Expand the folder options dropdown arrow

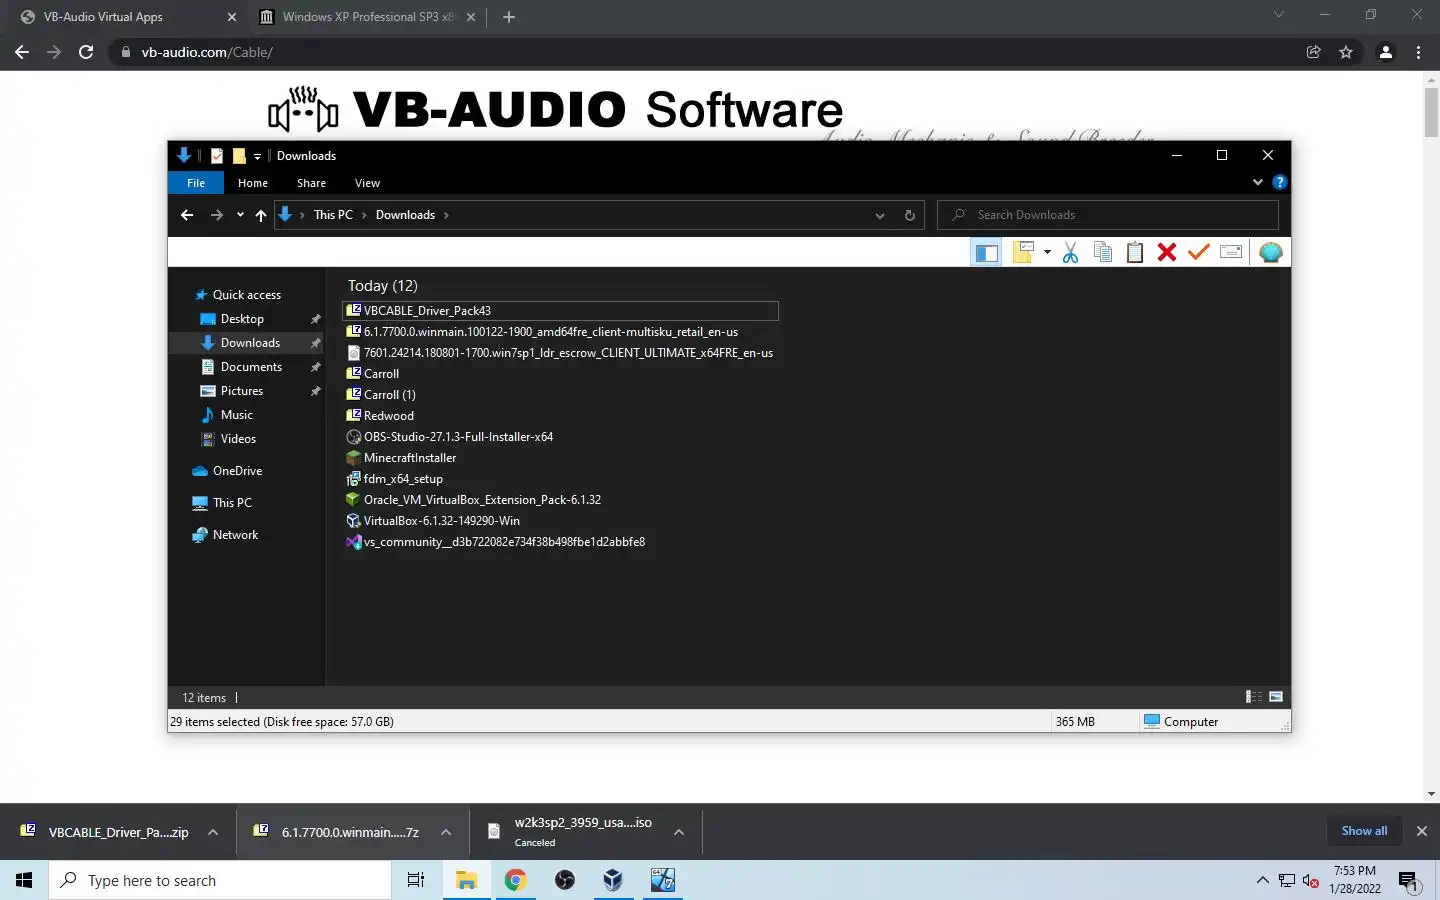click(x=1047, y=253)
